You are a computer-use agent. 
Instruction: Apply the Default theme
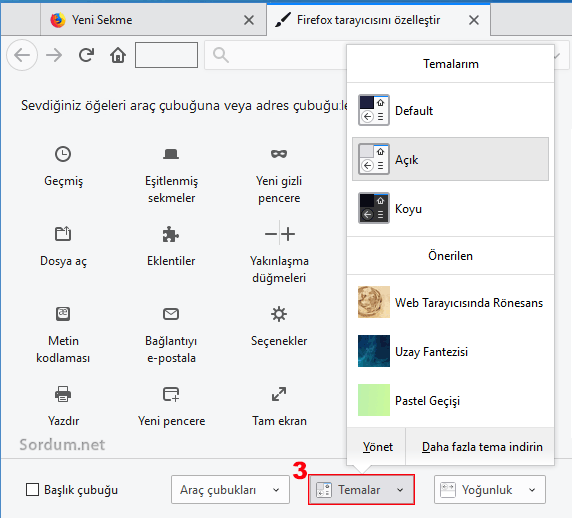tap(450, 111)
